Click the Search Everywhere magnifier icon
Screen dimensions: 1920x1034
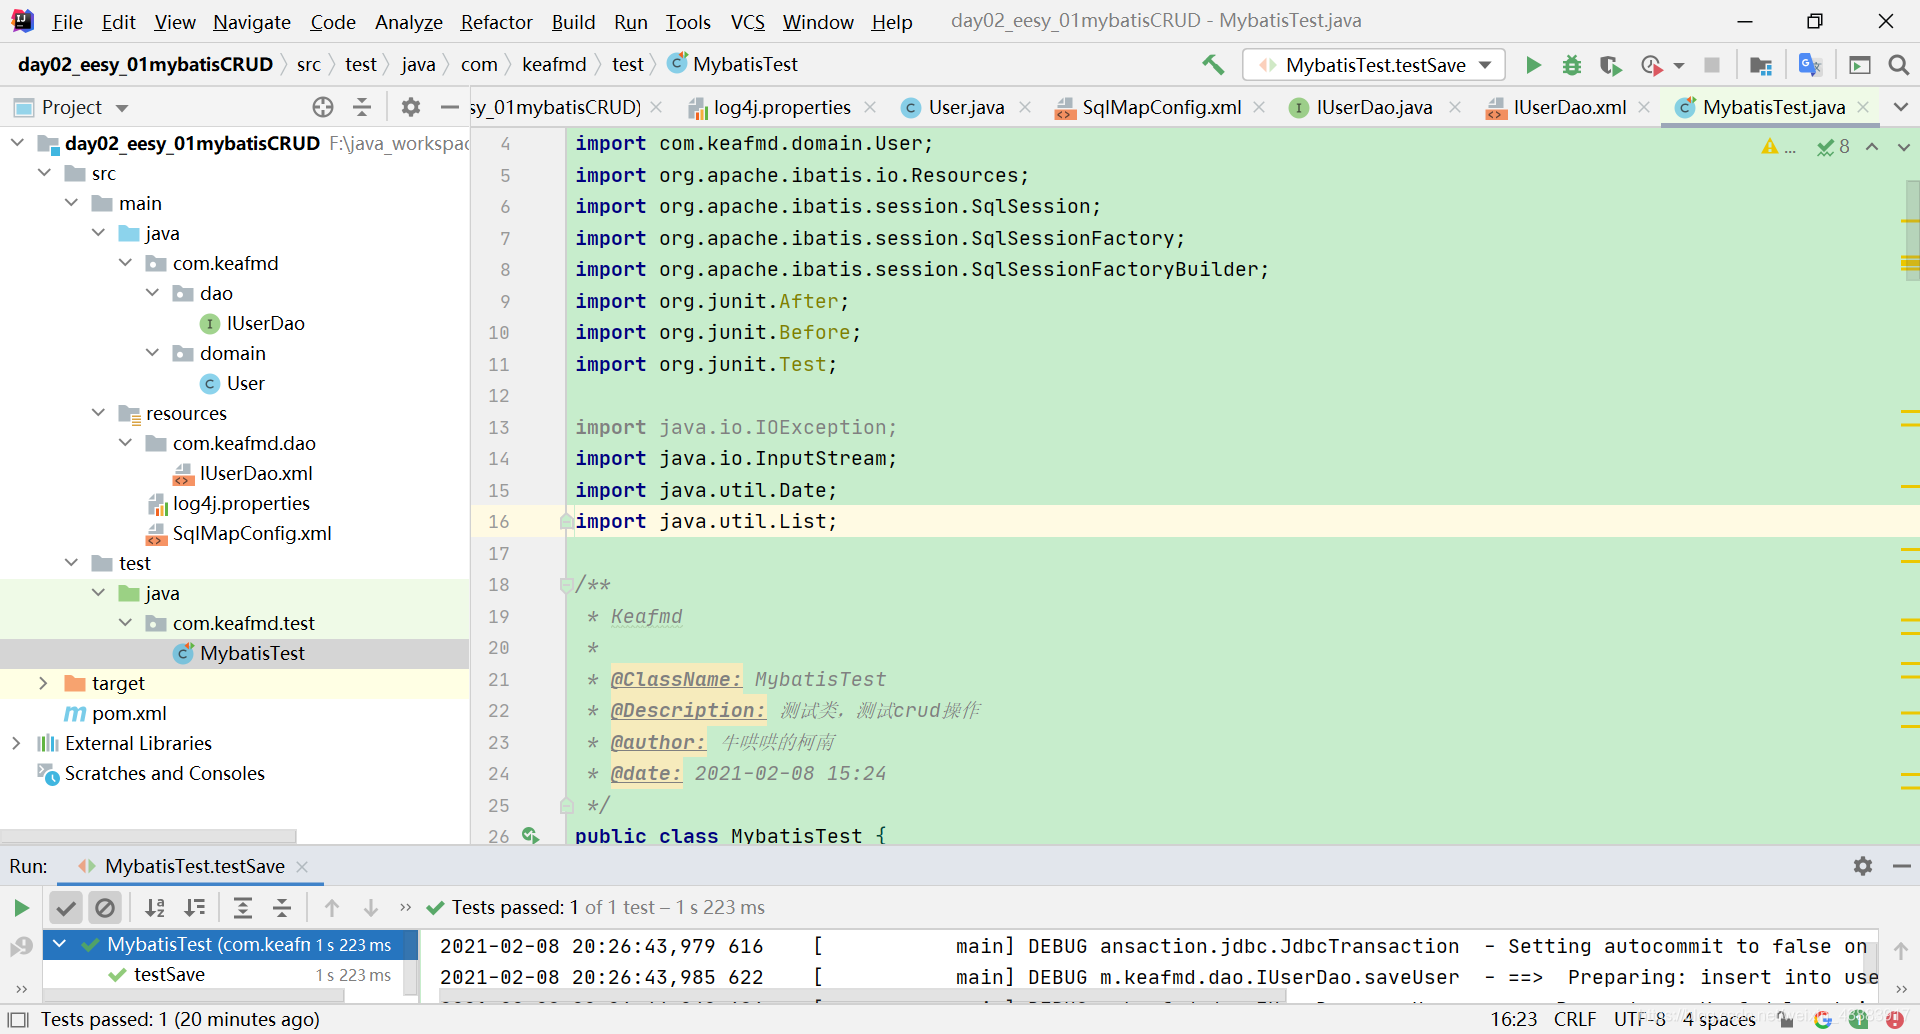(x=1898, y=65)
